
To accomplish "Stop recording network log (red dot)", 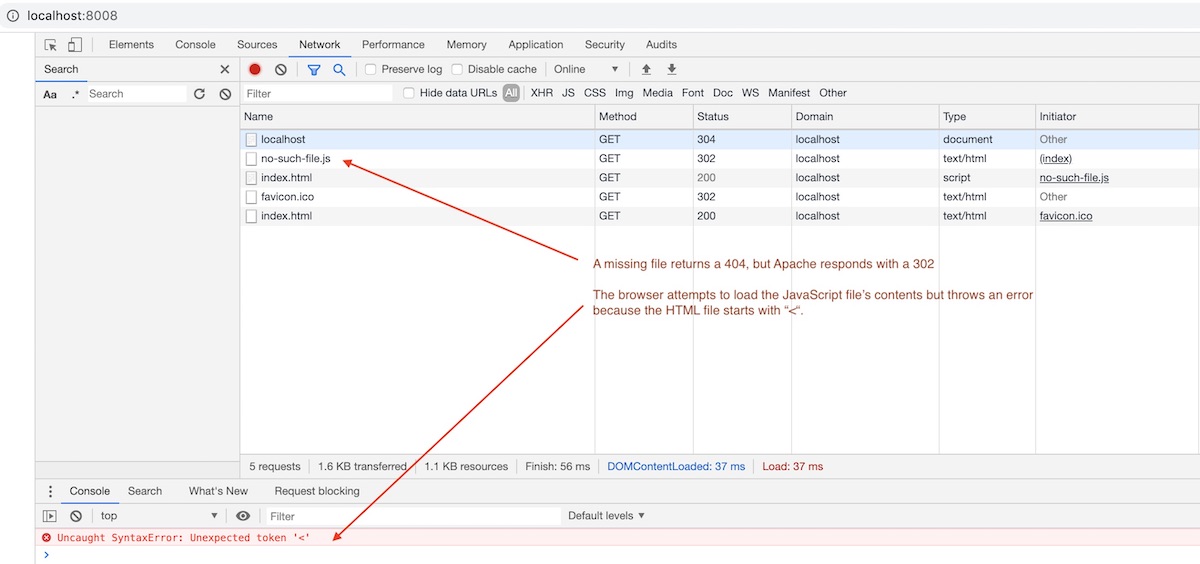I will [255, 69].
